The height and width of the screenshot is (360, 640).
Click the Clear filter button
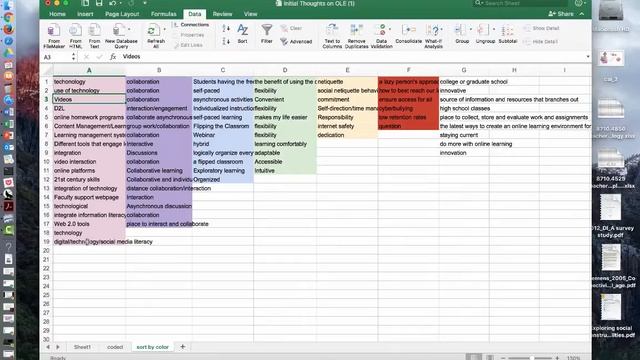[x=291, y=28]
